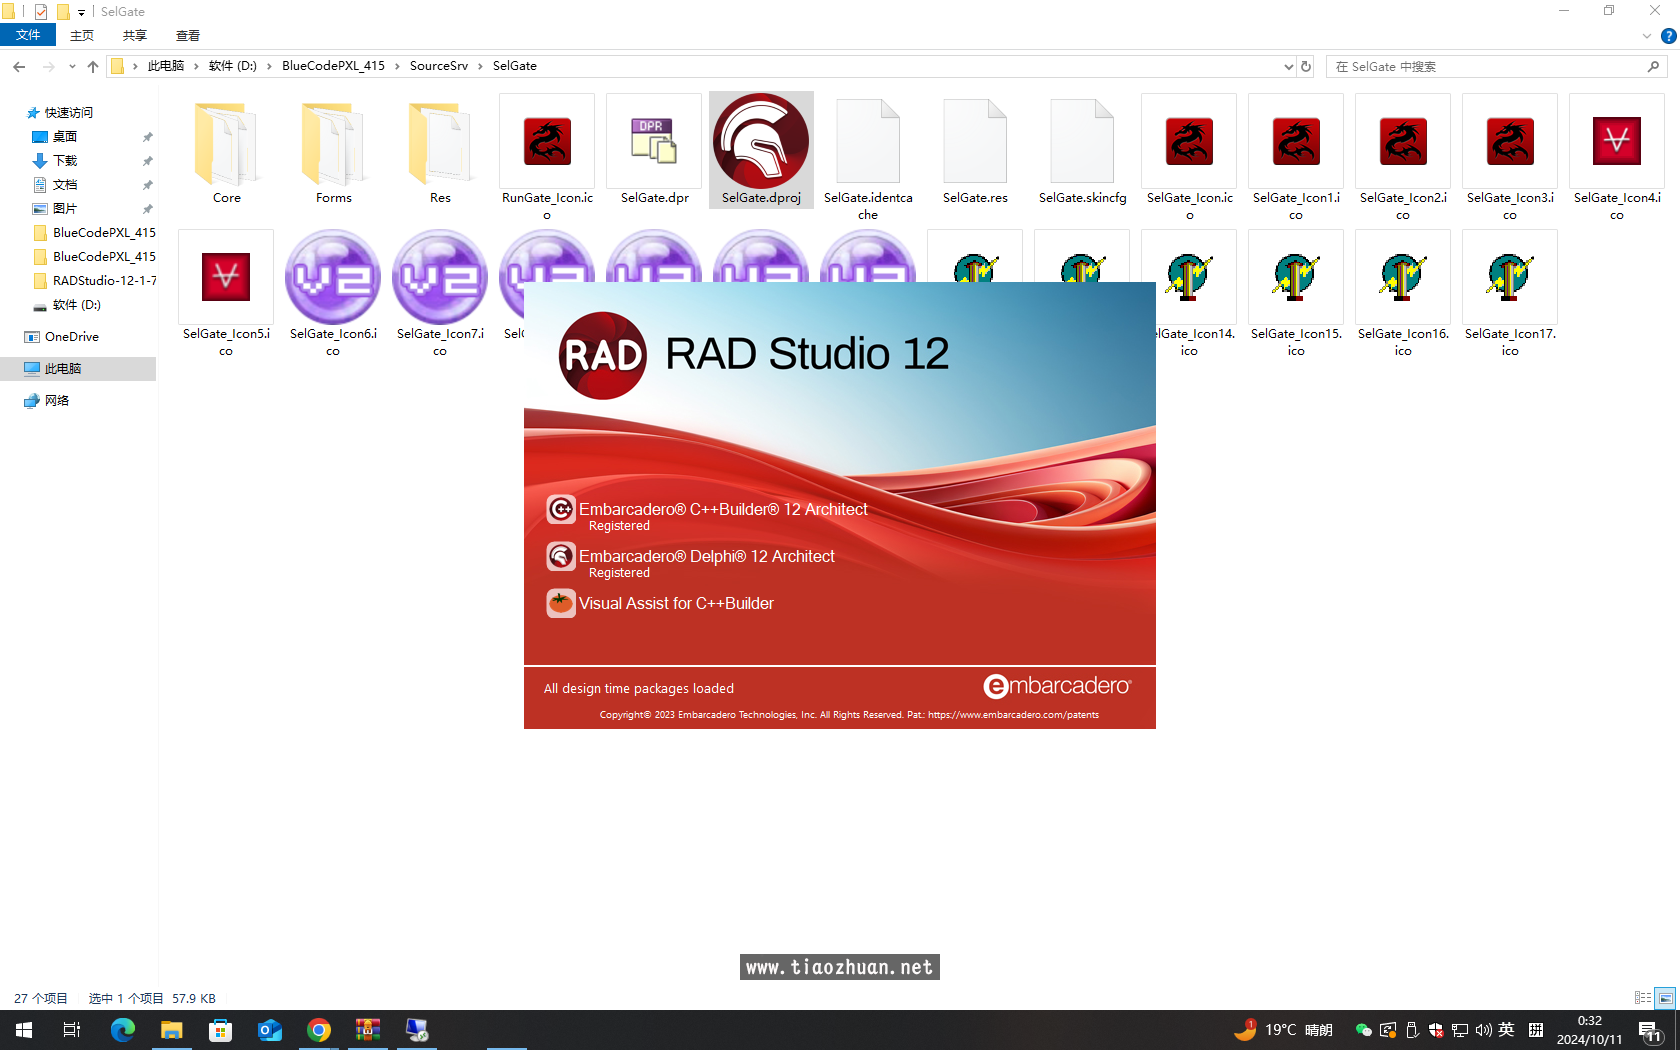Viewport: 1680px width, 1050px height.
Task: Click the refresh button beside address bar
Action: pos(1306,66)
